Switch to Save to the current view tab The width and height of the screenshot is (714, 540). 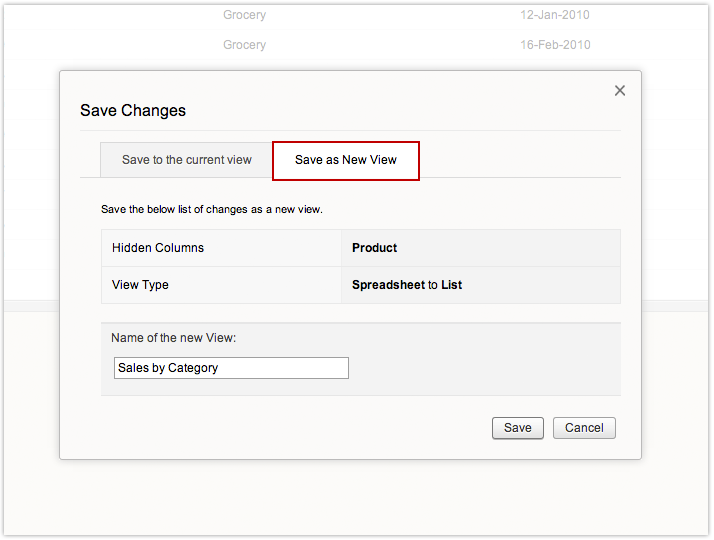pos(187,160)
